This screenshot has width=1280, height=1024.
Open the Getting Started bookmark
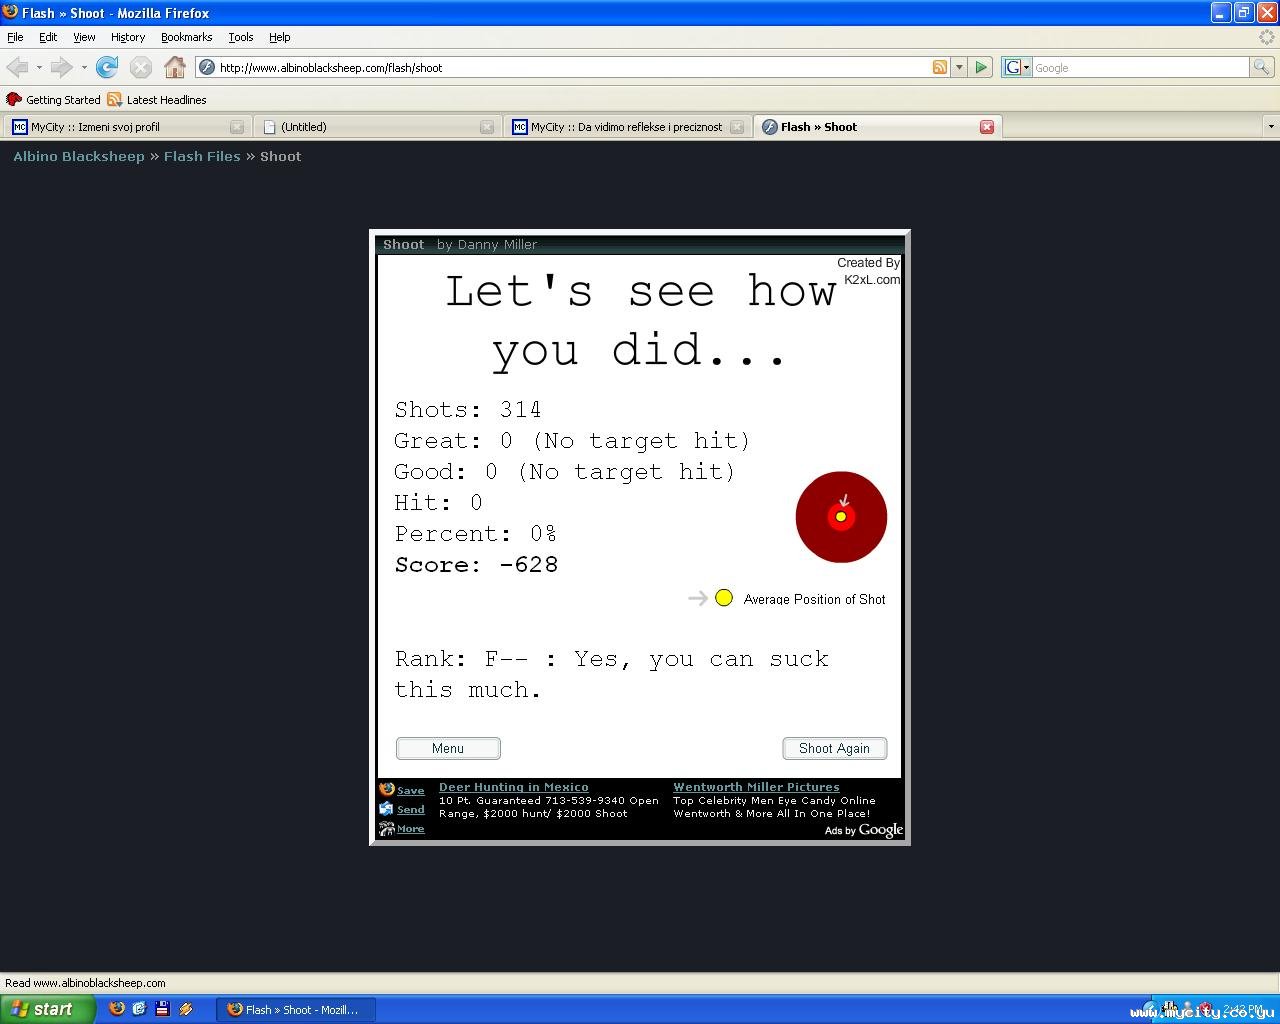tap(54, 100)
